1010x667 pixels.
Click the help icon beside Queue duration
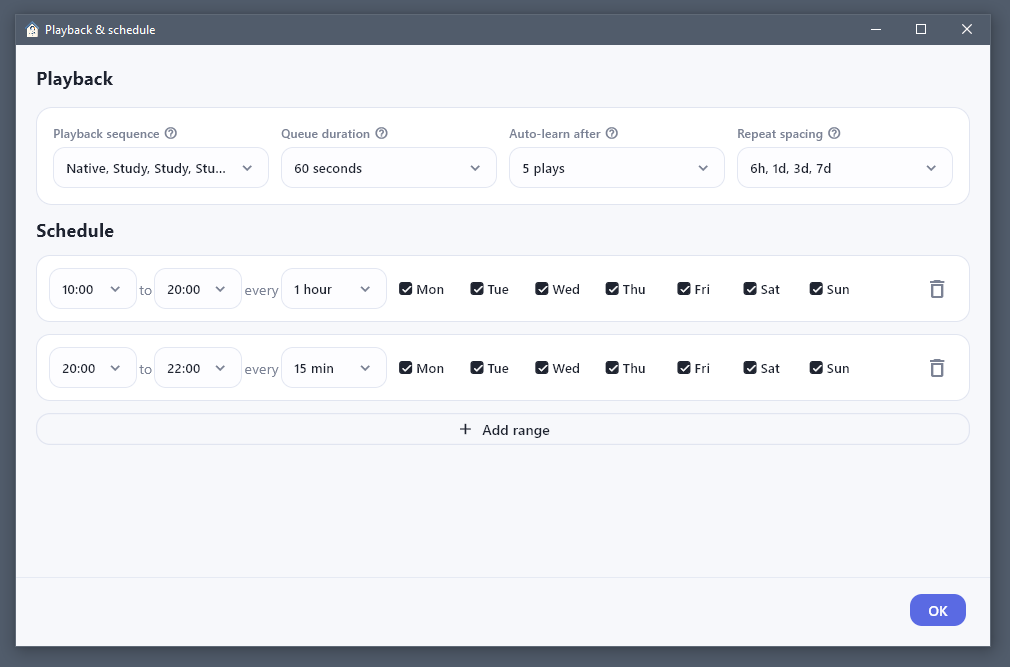click(x=381, y=133)
